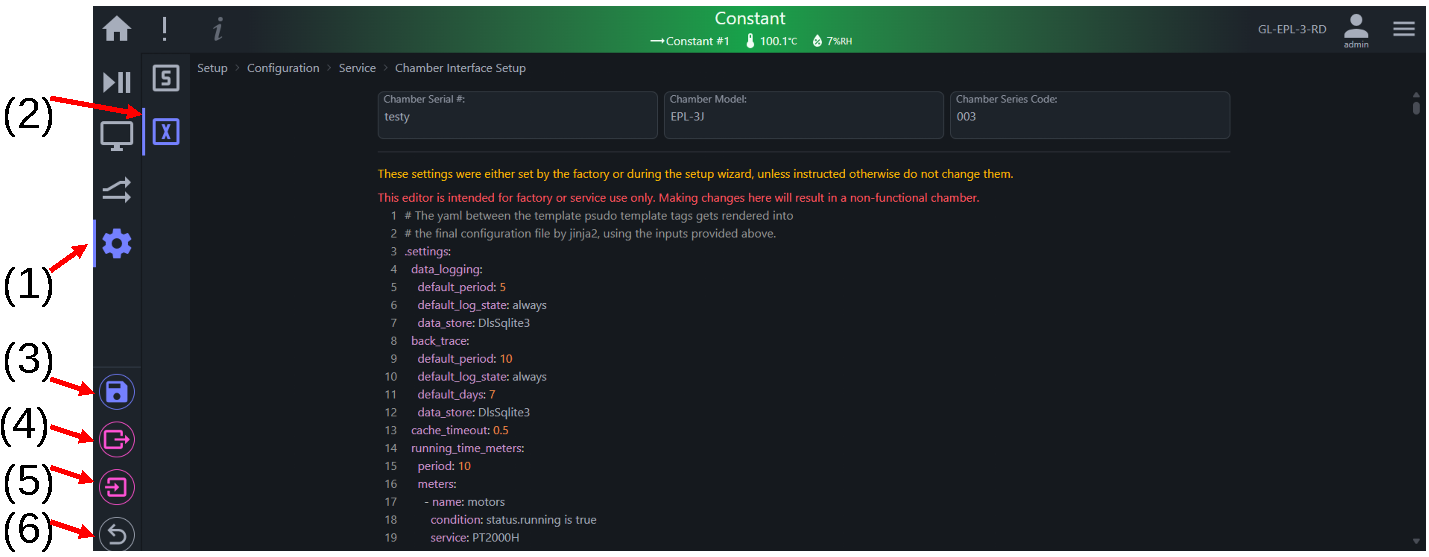Open the admin user account icon

1356,30
